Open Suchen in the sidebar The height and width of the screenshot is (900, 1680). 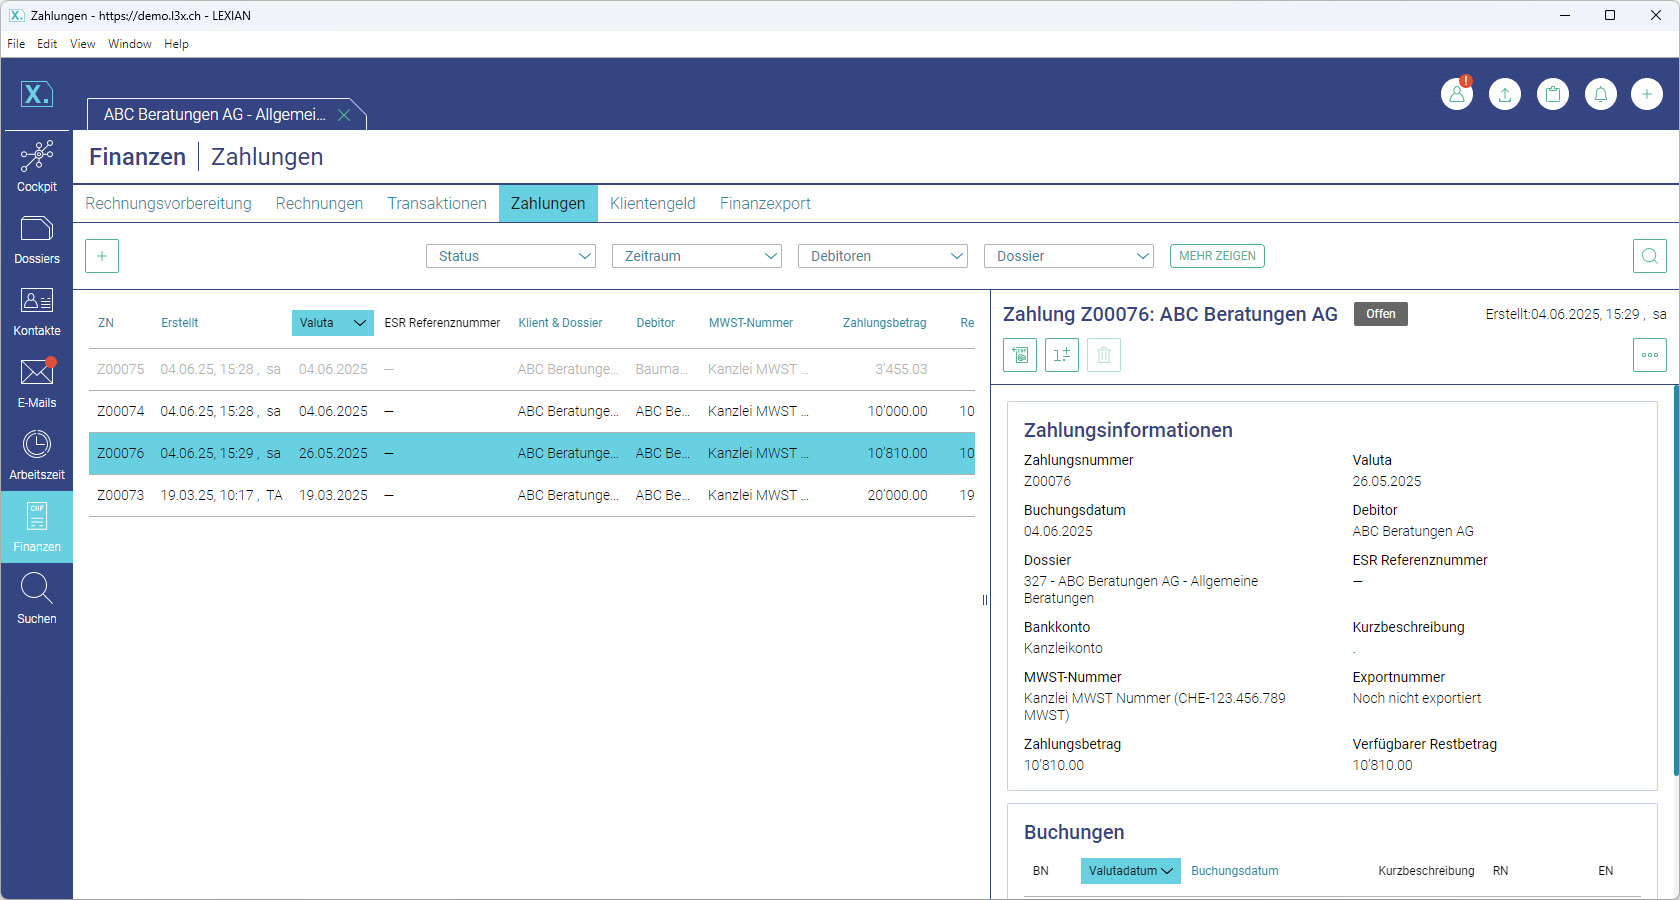click(x=37, y=599)
